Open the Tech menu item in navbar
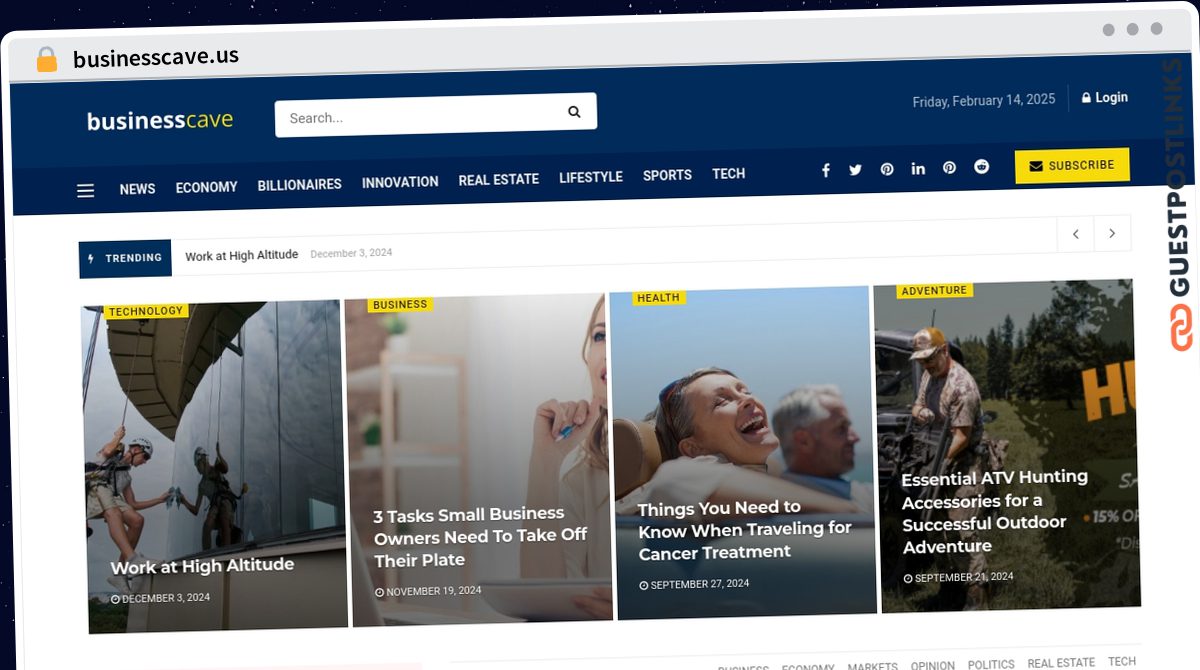Image resolution: width=1200 pixels, height=670 pixels. [x=729, y=174]
